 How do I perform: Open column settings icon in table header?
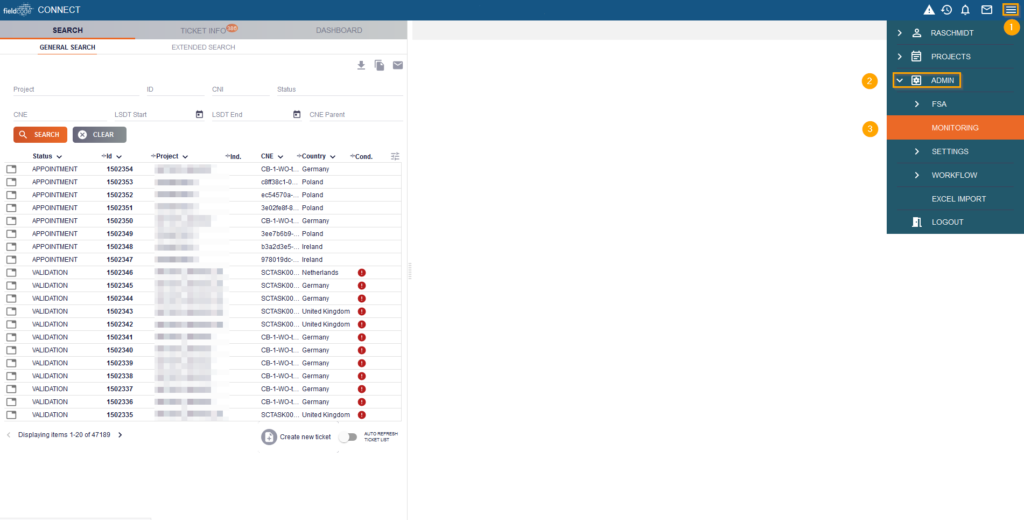pos(395,156)
